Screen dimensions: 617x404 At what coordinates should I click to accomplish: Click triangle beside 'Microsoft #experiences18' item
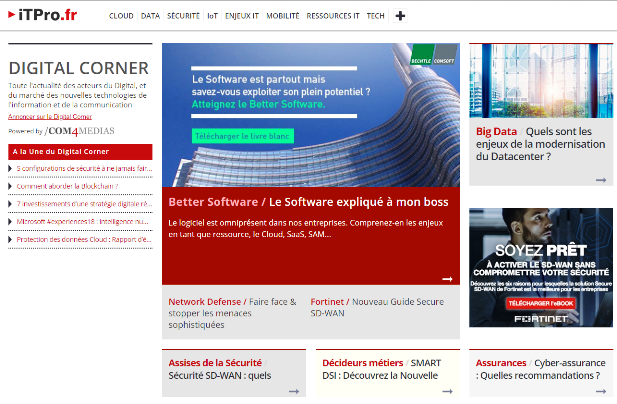coord(10,221)
